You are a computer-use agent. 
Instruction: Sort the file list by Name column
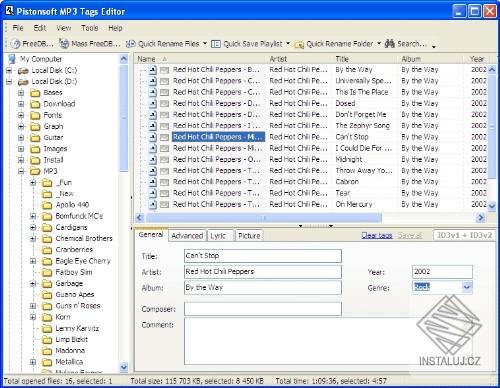201,59
